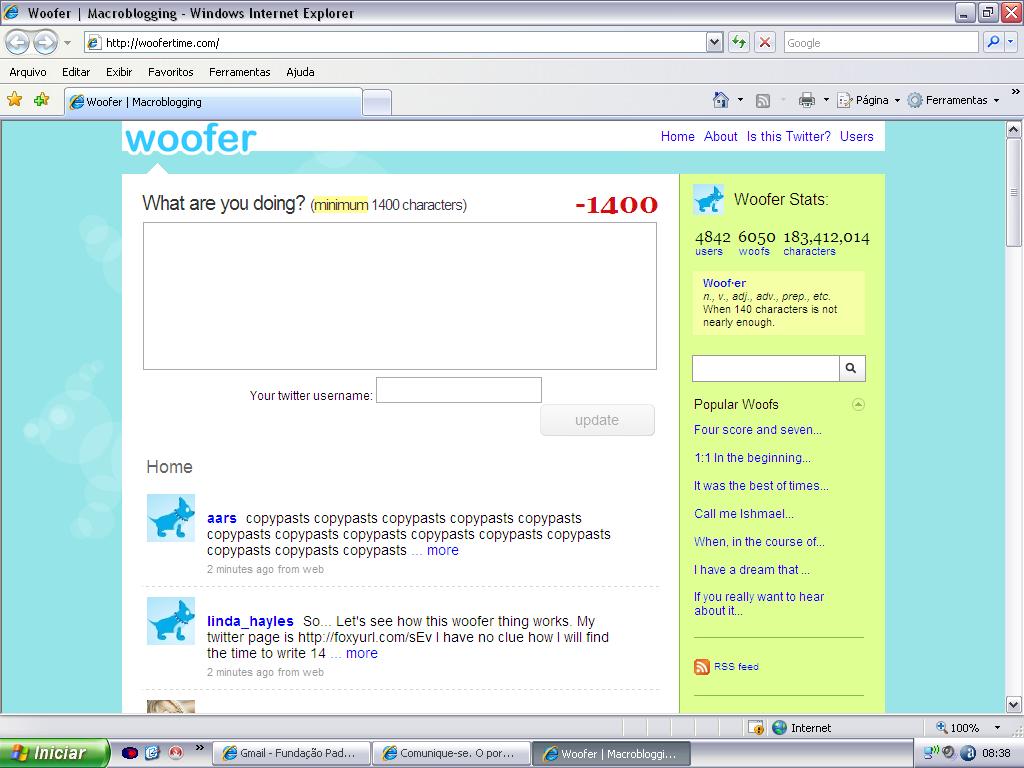This screenshot has width=1024, height=768.
Task: Click the 'What are you doing?' text area
Action: (x=400, y=296)
